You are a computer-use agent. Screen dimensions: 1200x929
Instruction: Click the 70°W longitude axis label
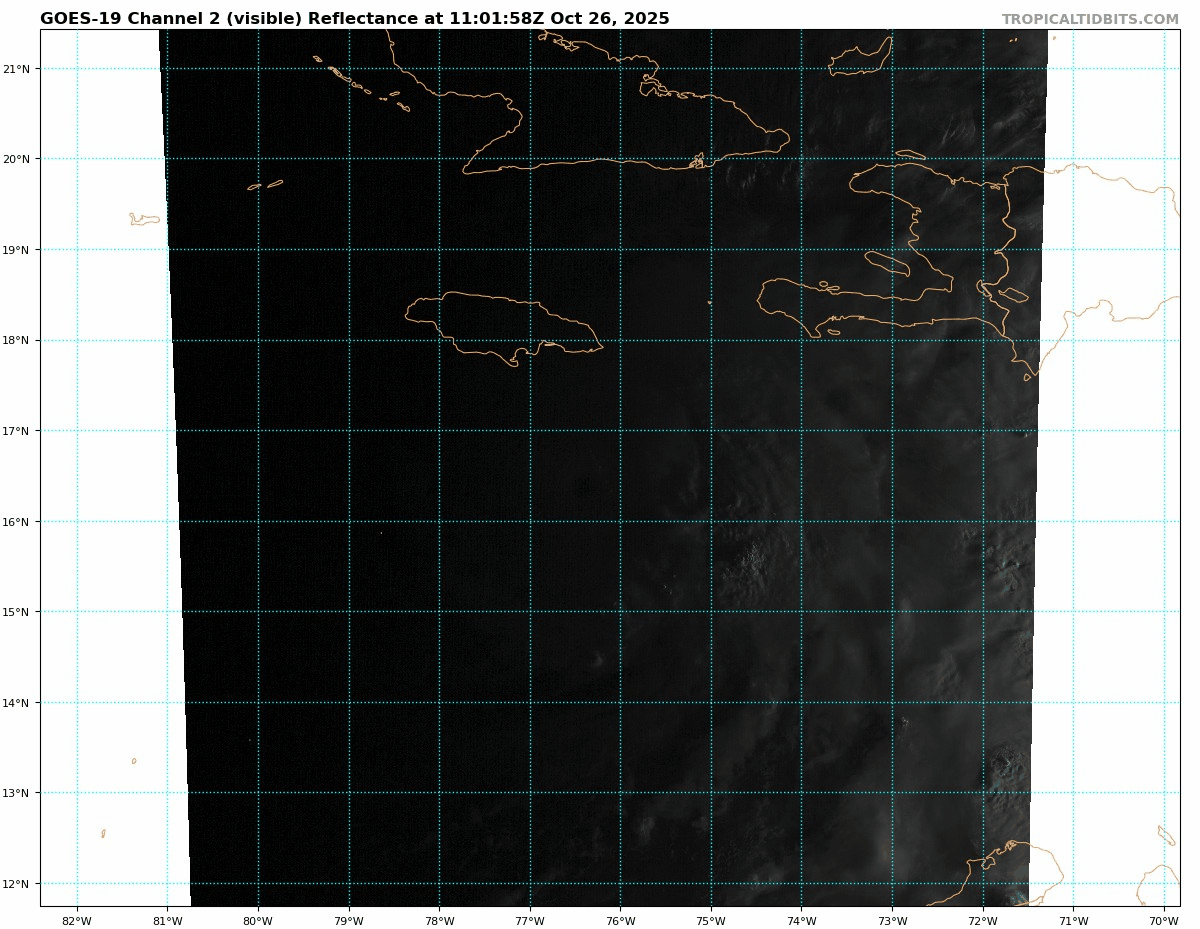tap(1163, 920)
